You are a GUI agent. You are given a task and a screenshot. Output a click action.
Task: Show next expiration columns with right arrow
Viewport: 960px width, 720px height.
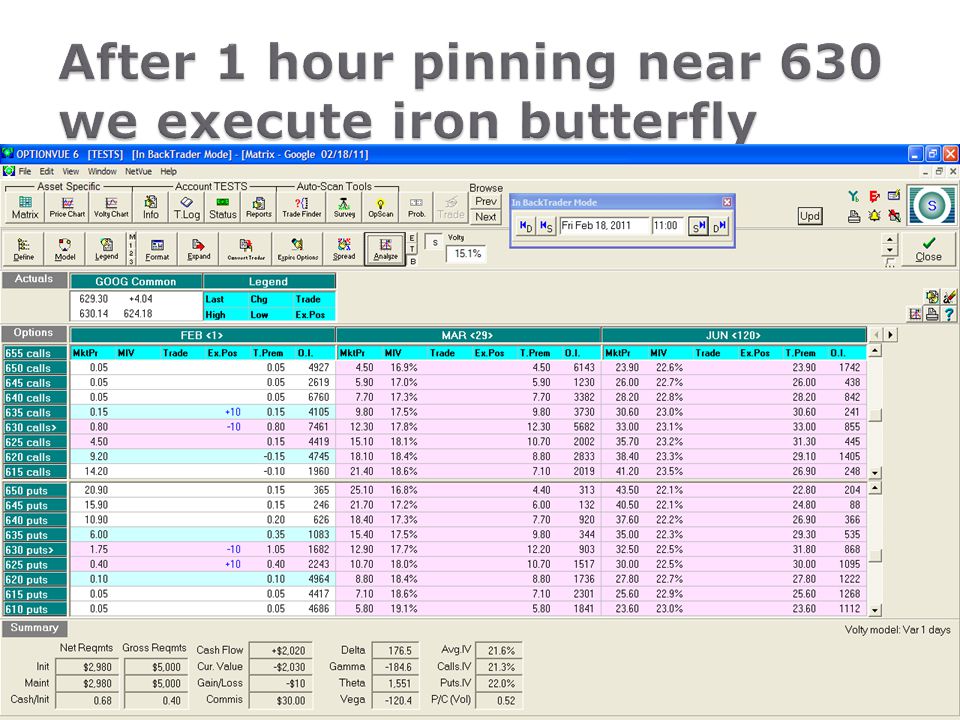click(891, 334)
